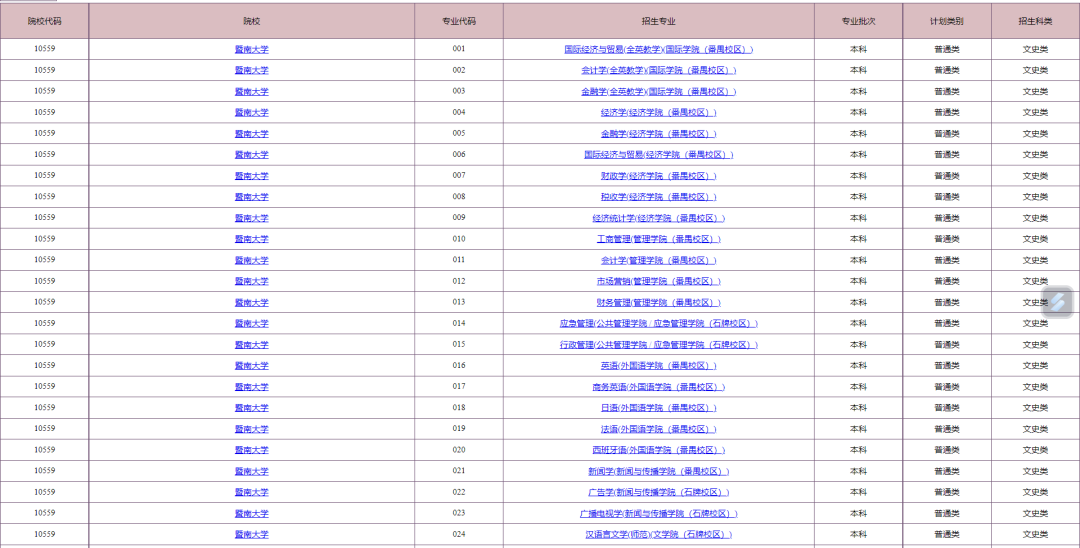Open 暨南大学 link in row 001
This screenshot has height=548, width=1080.
251,50
